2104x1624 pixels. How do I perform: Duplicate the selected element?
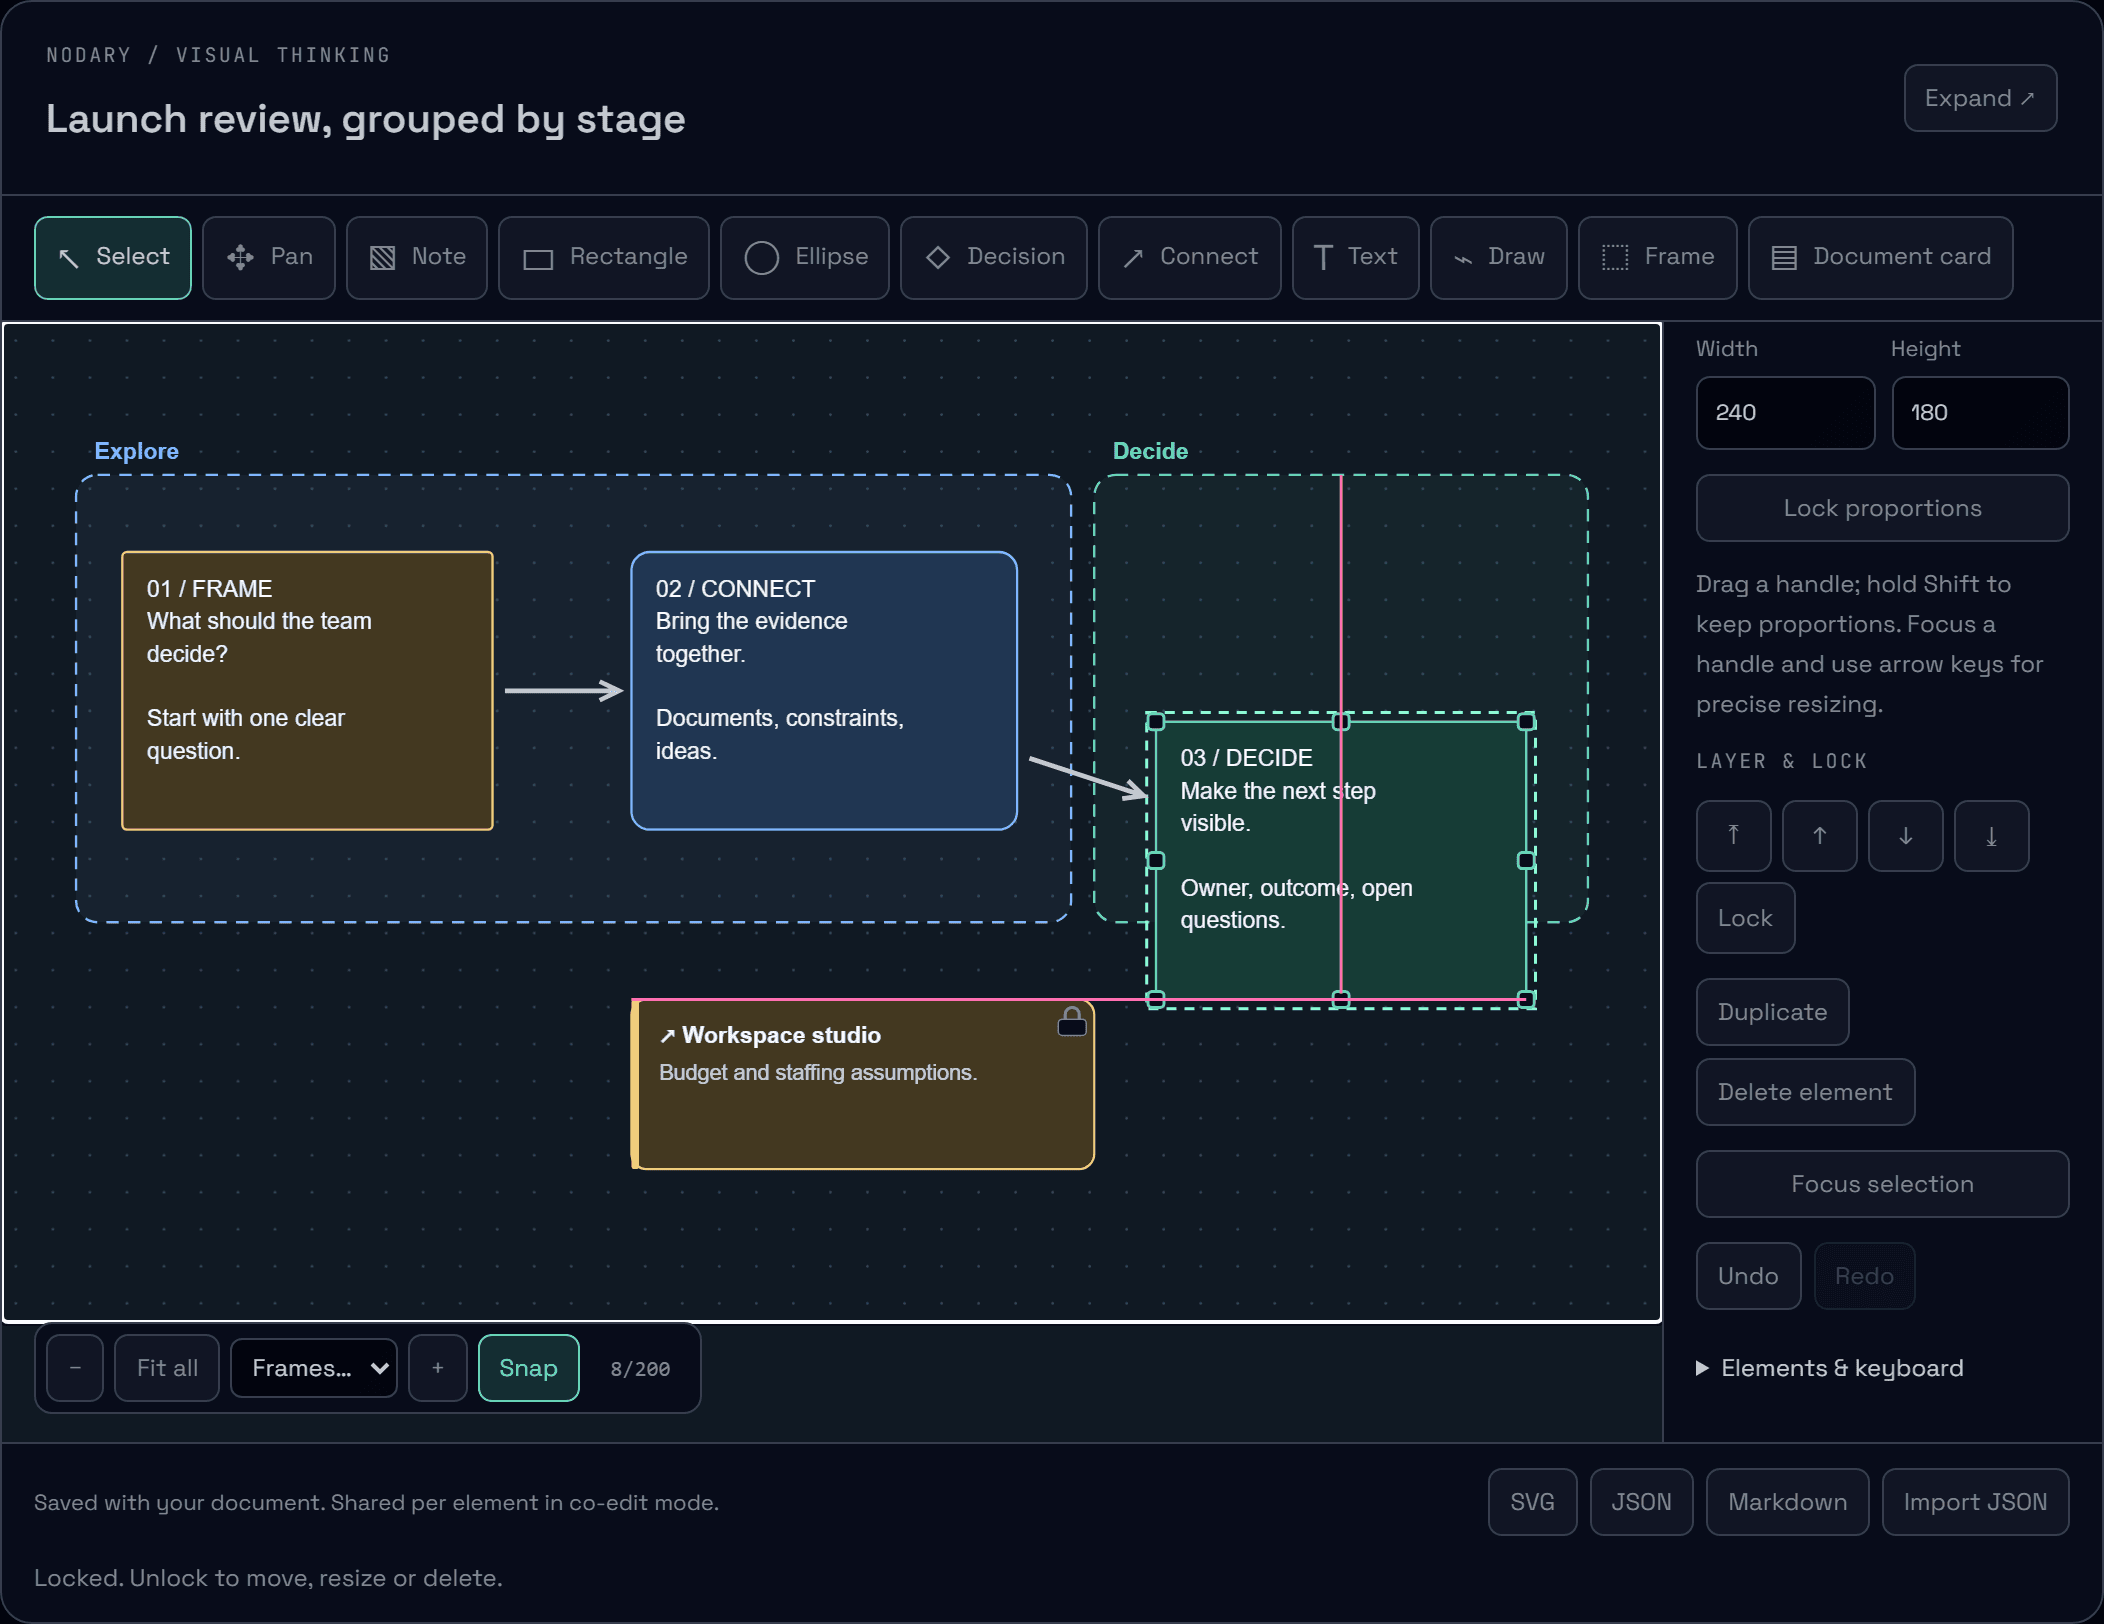pos(1773,1012)
